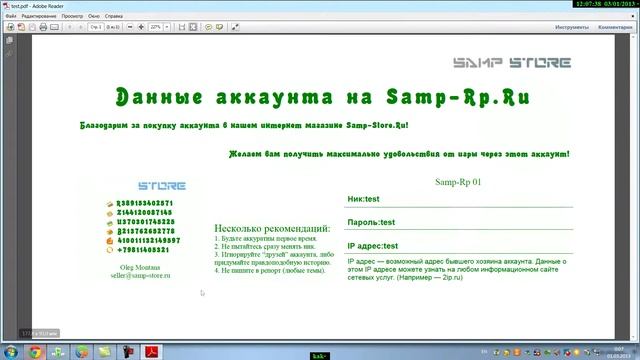Click the Samp-Rp 01 heading
640x360 pixels.
pyautogui.click(x=458, y=182)
